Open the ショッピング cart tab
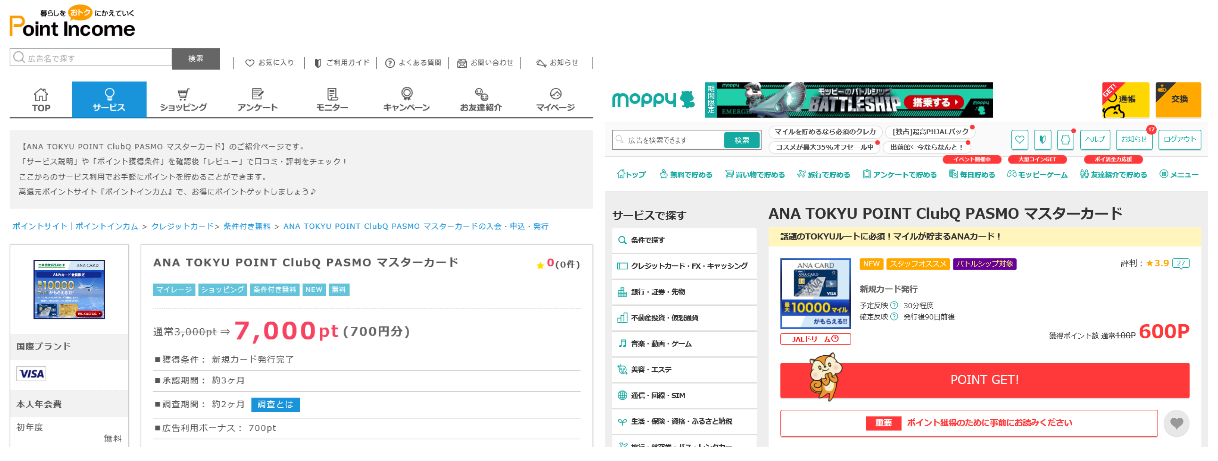 (183, 100)
